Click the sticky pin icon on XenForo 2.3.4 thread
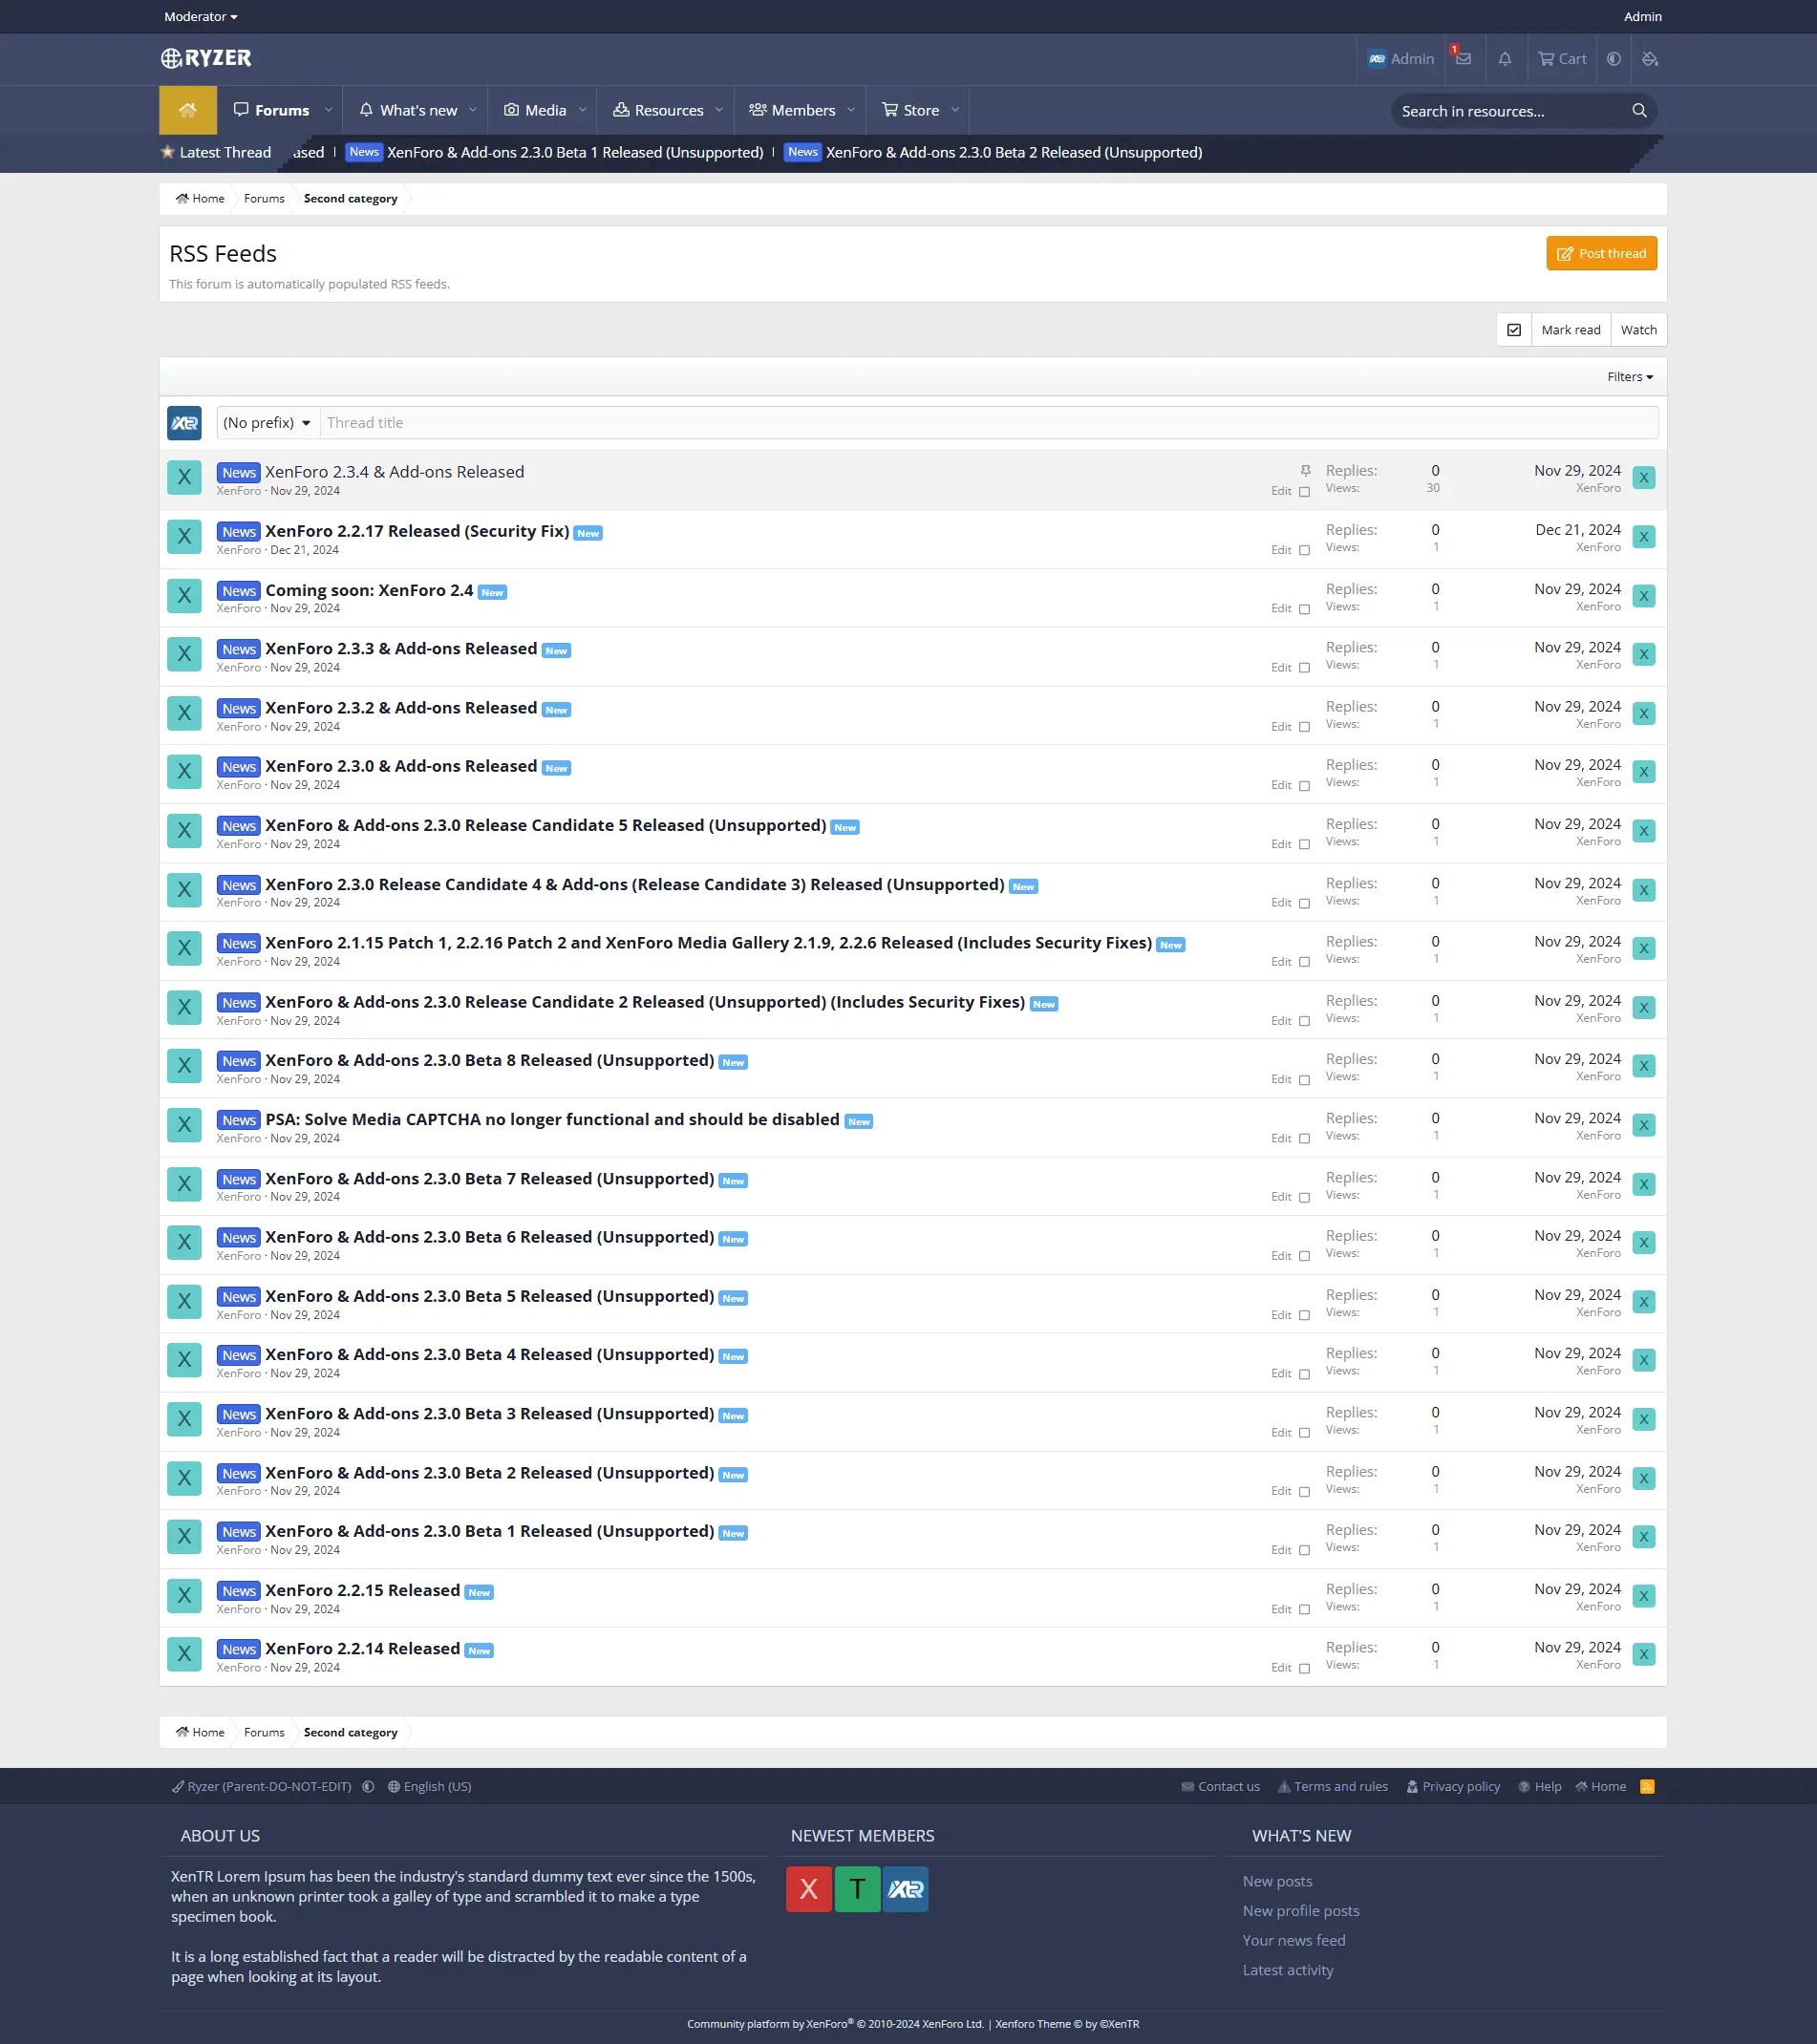The height and width of the screenshot is (2044, 1817). point(1305,470)
